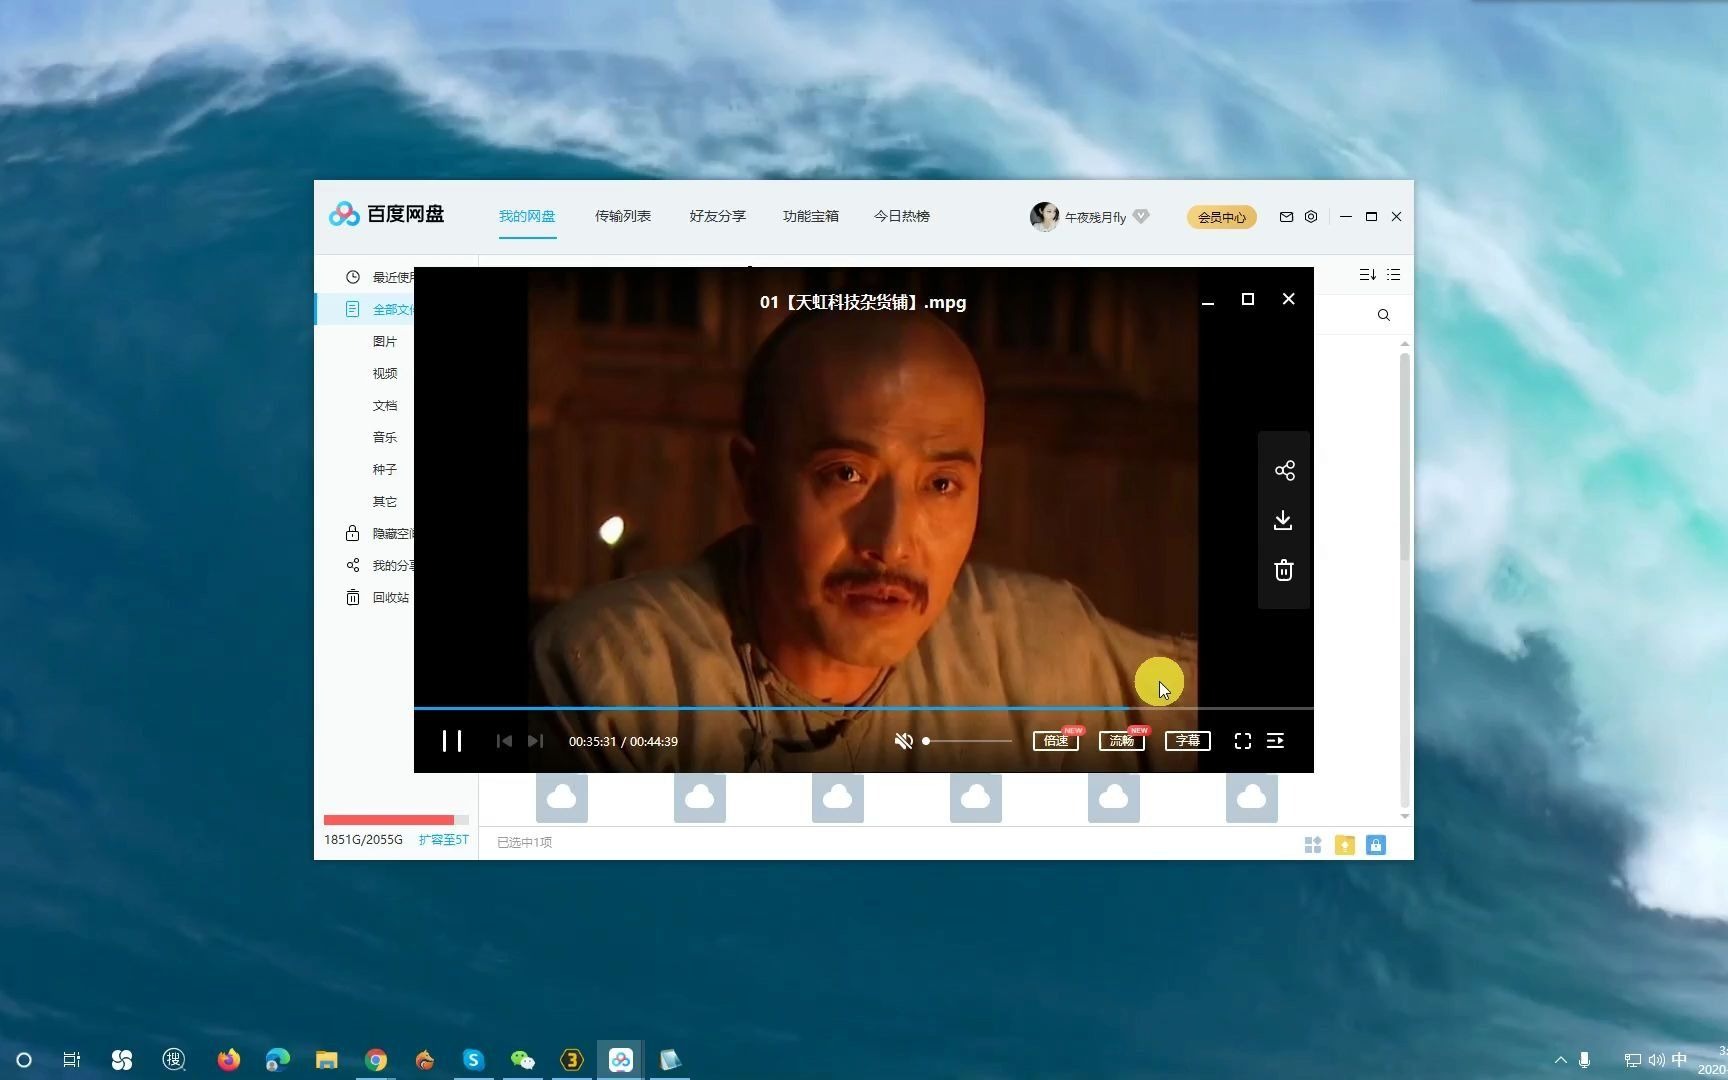Delete the video with trash icon

(x=1284, y=570)
